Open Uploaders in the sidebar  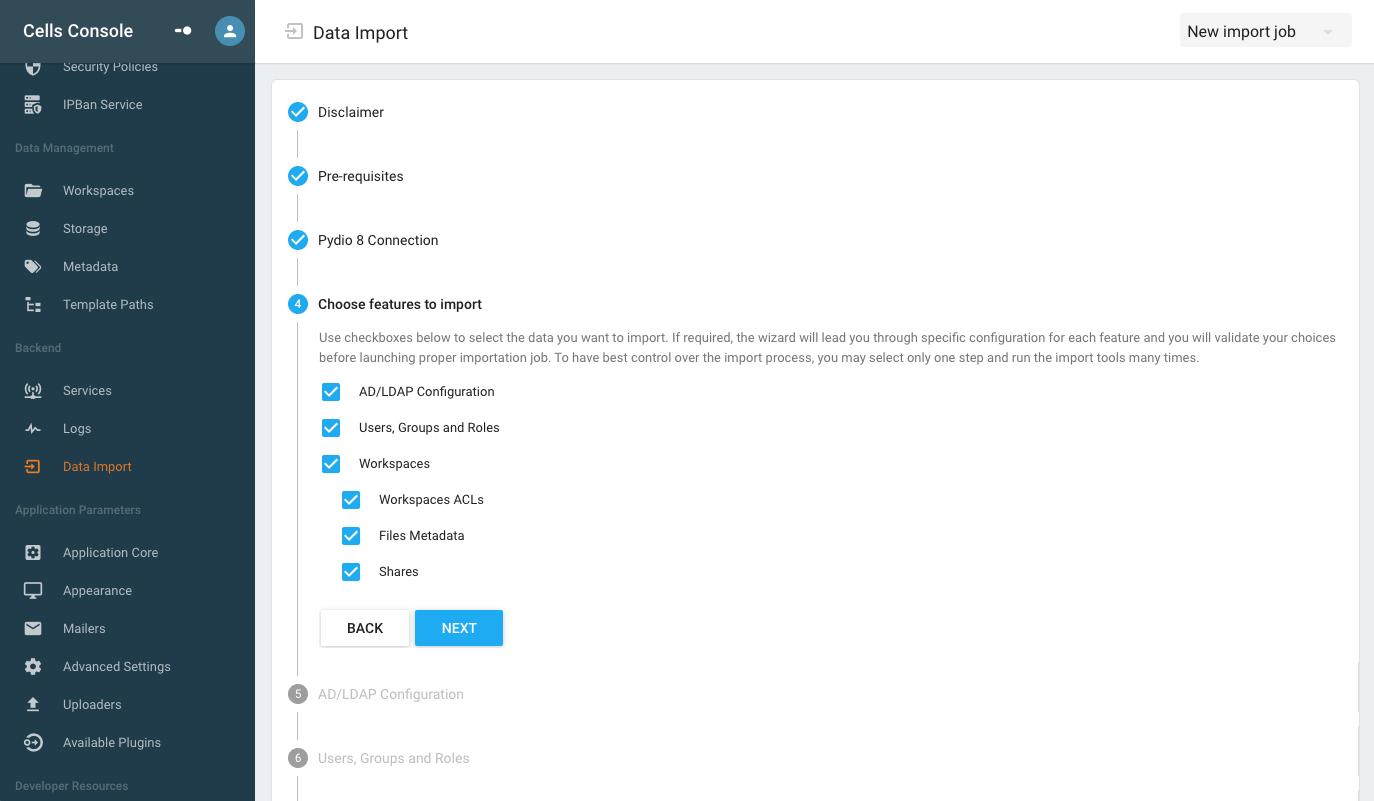(92, 705)
